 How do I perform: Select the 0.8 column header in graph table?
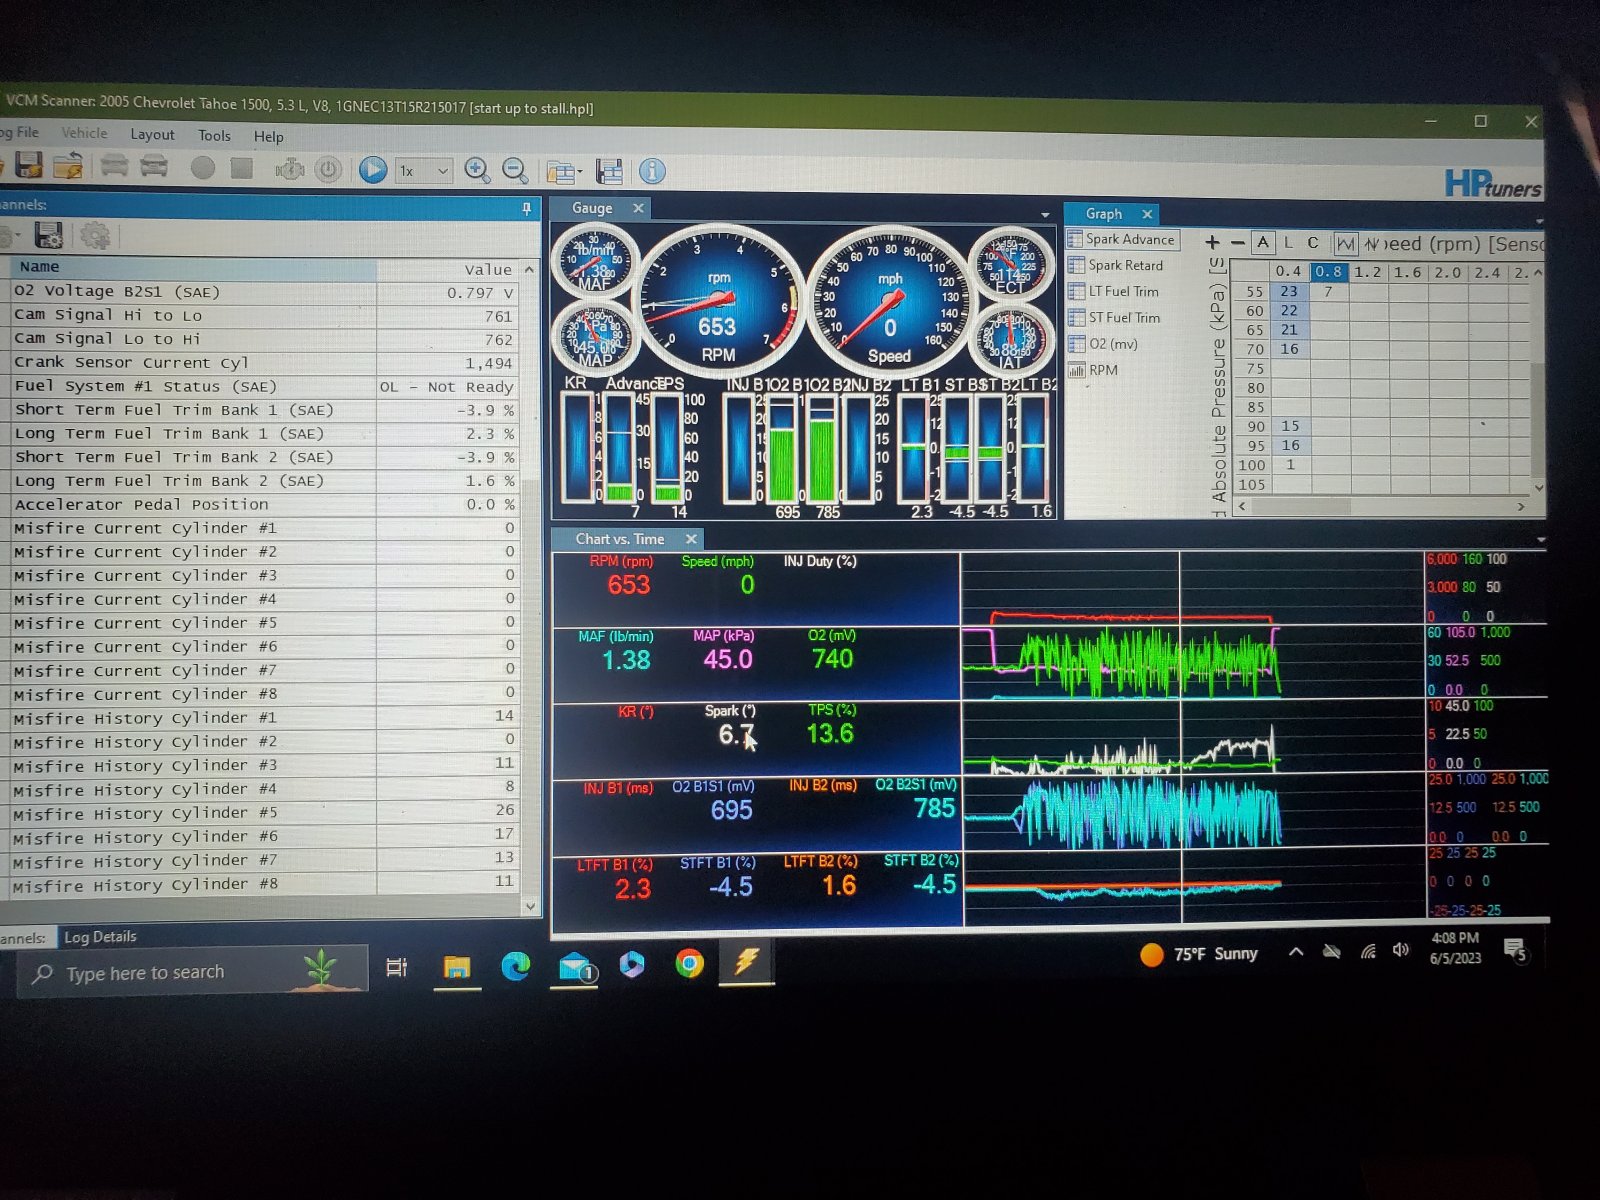pos(1329,271)
